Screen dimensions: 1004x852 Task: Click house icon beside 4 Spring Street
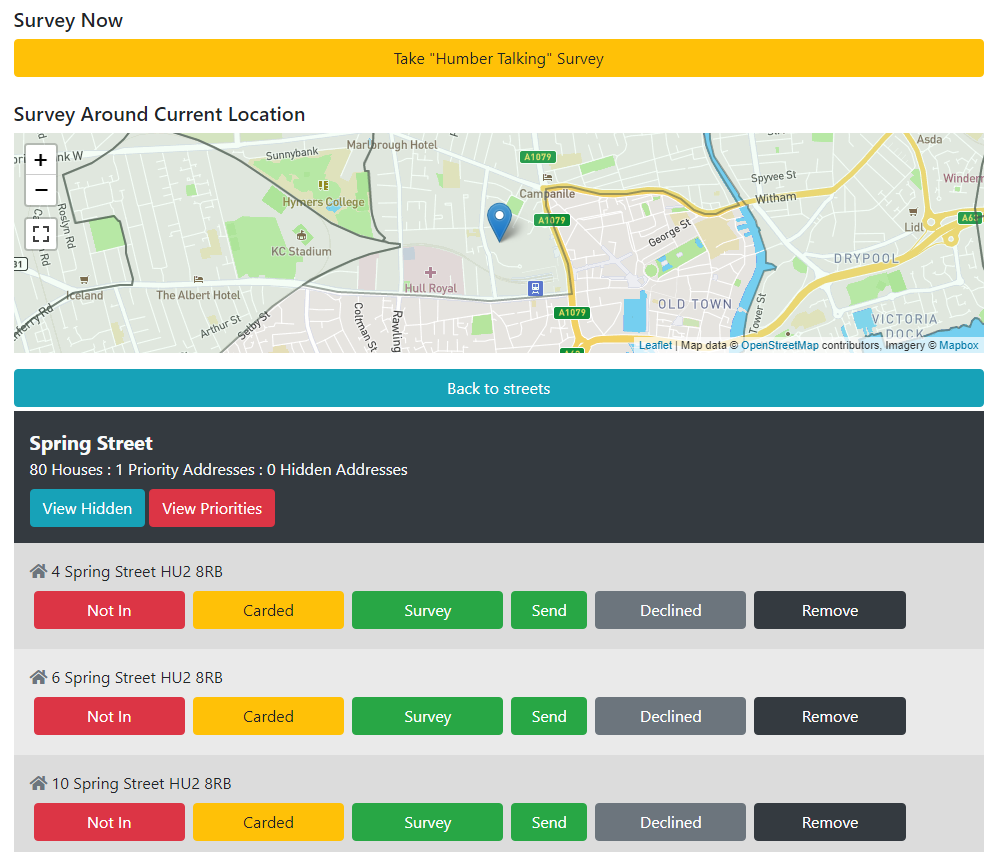(39, 572)
